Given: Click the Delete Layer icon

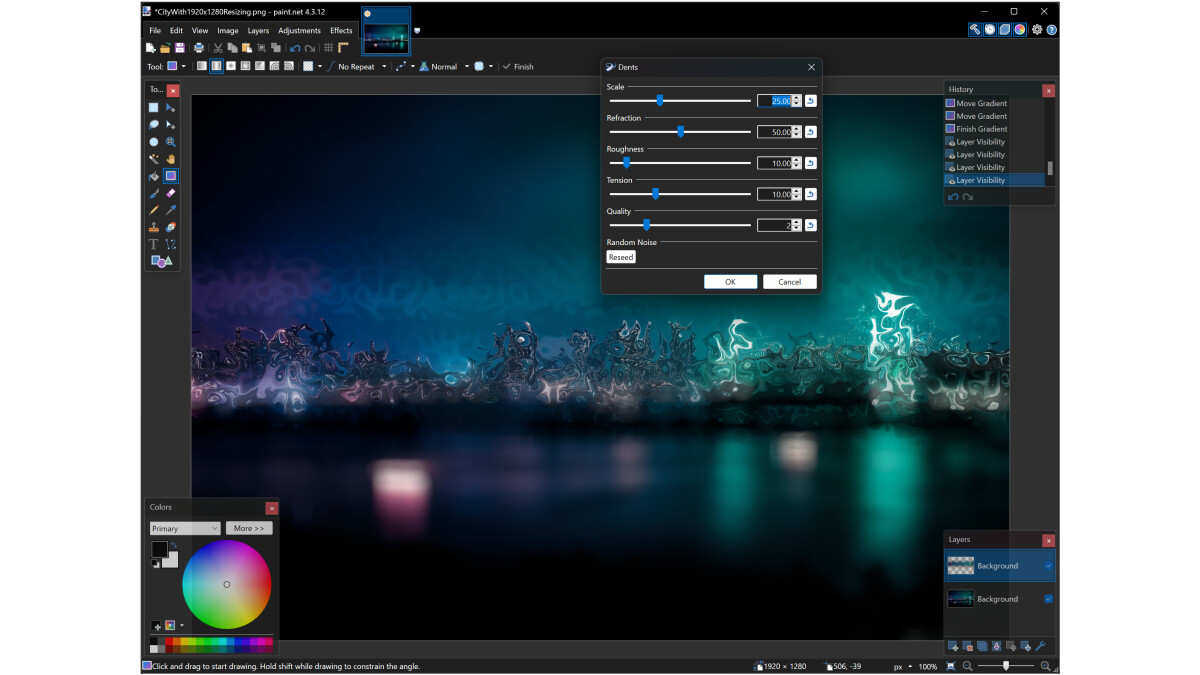Looking at the screenshot, I should [x=968, y=646].
